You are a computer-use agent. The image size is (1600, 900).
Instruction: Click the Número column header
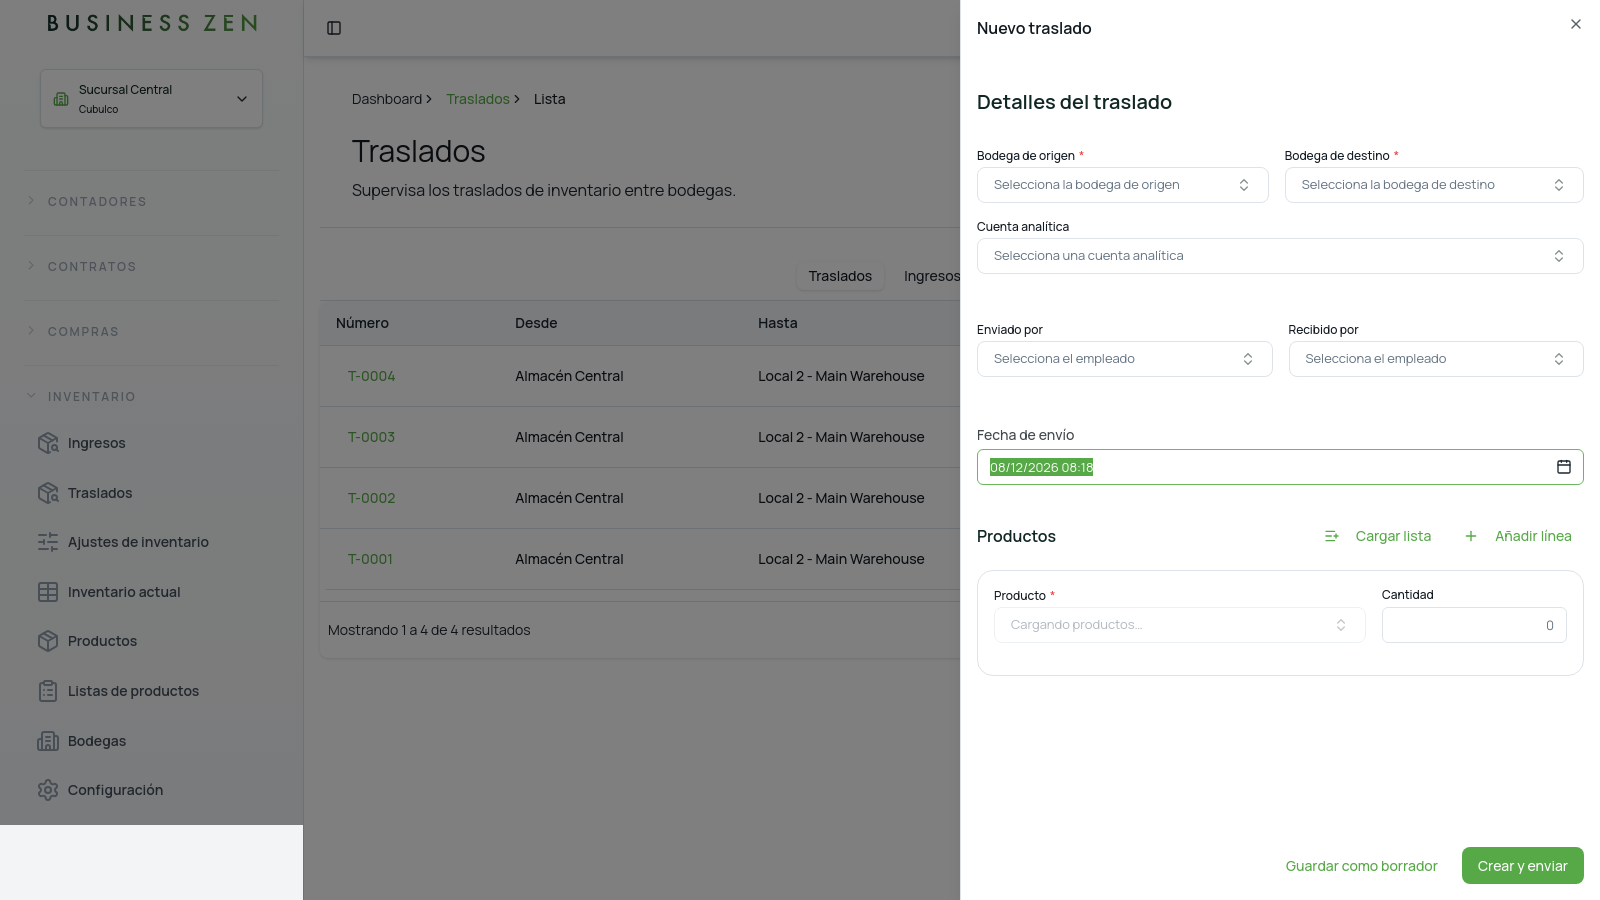click(x=362, y=323)
